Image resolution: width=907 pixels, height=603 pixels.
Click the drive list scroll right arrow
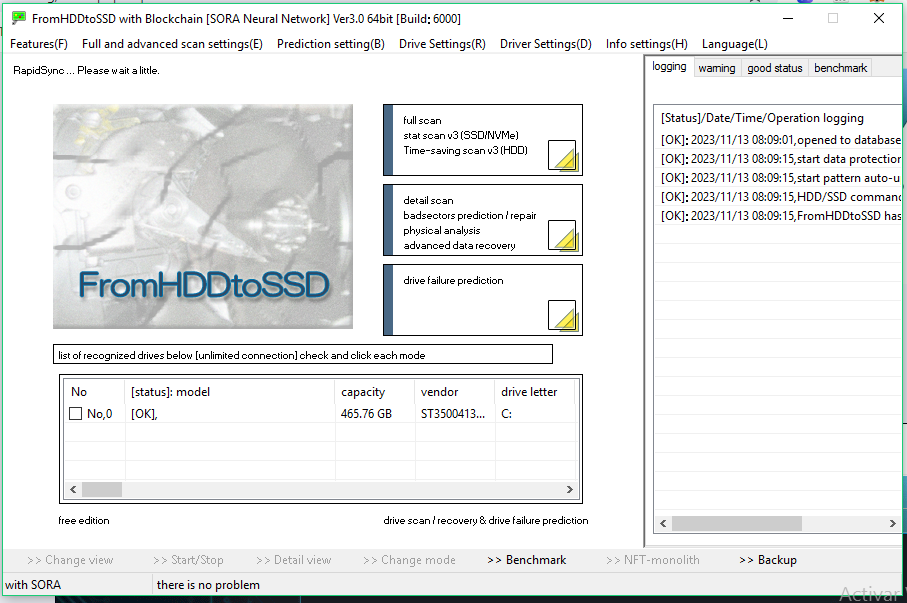[x=570, y=490]
